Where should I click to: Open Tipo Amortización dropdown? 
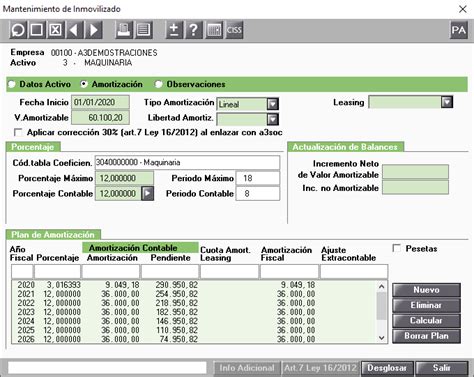click(x=273, y=104)
